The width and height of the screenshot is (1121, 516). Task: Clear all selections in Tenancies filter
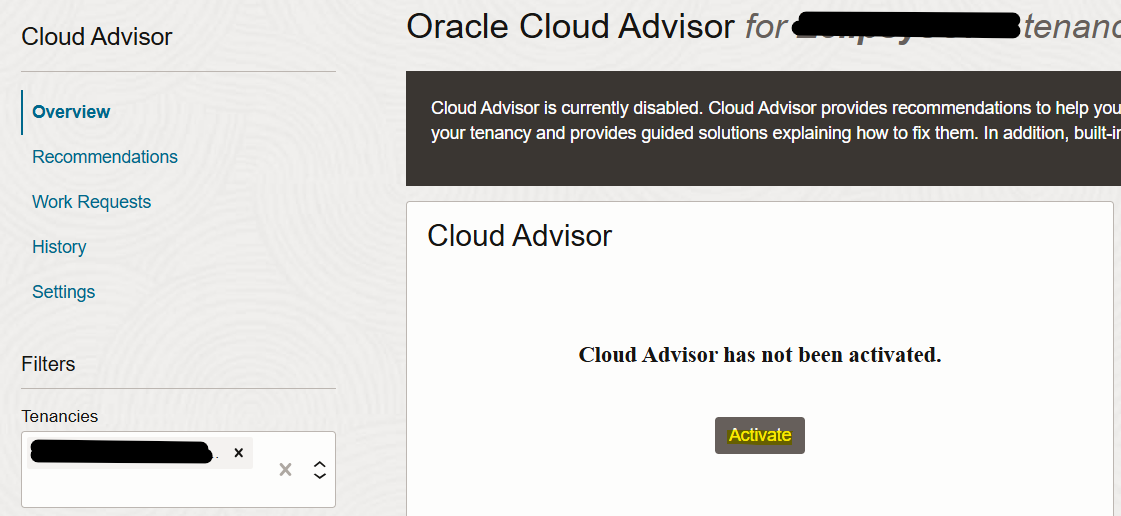[285, 469]
